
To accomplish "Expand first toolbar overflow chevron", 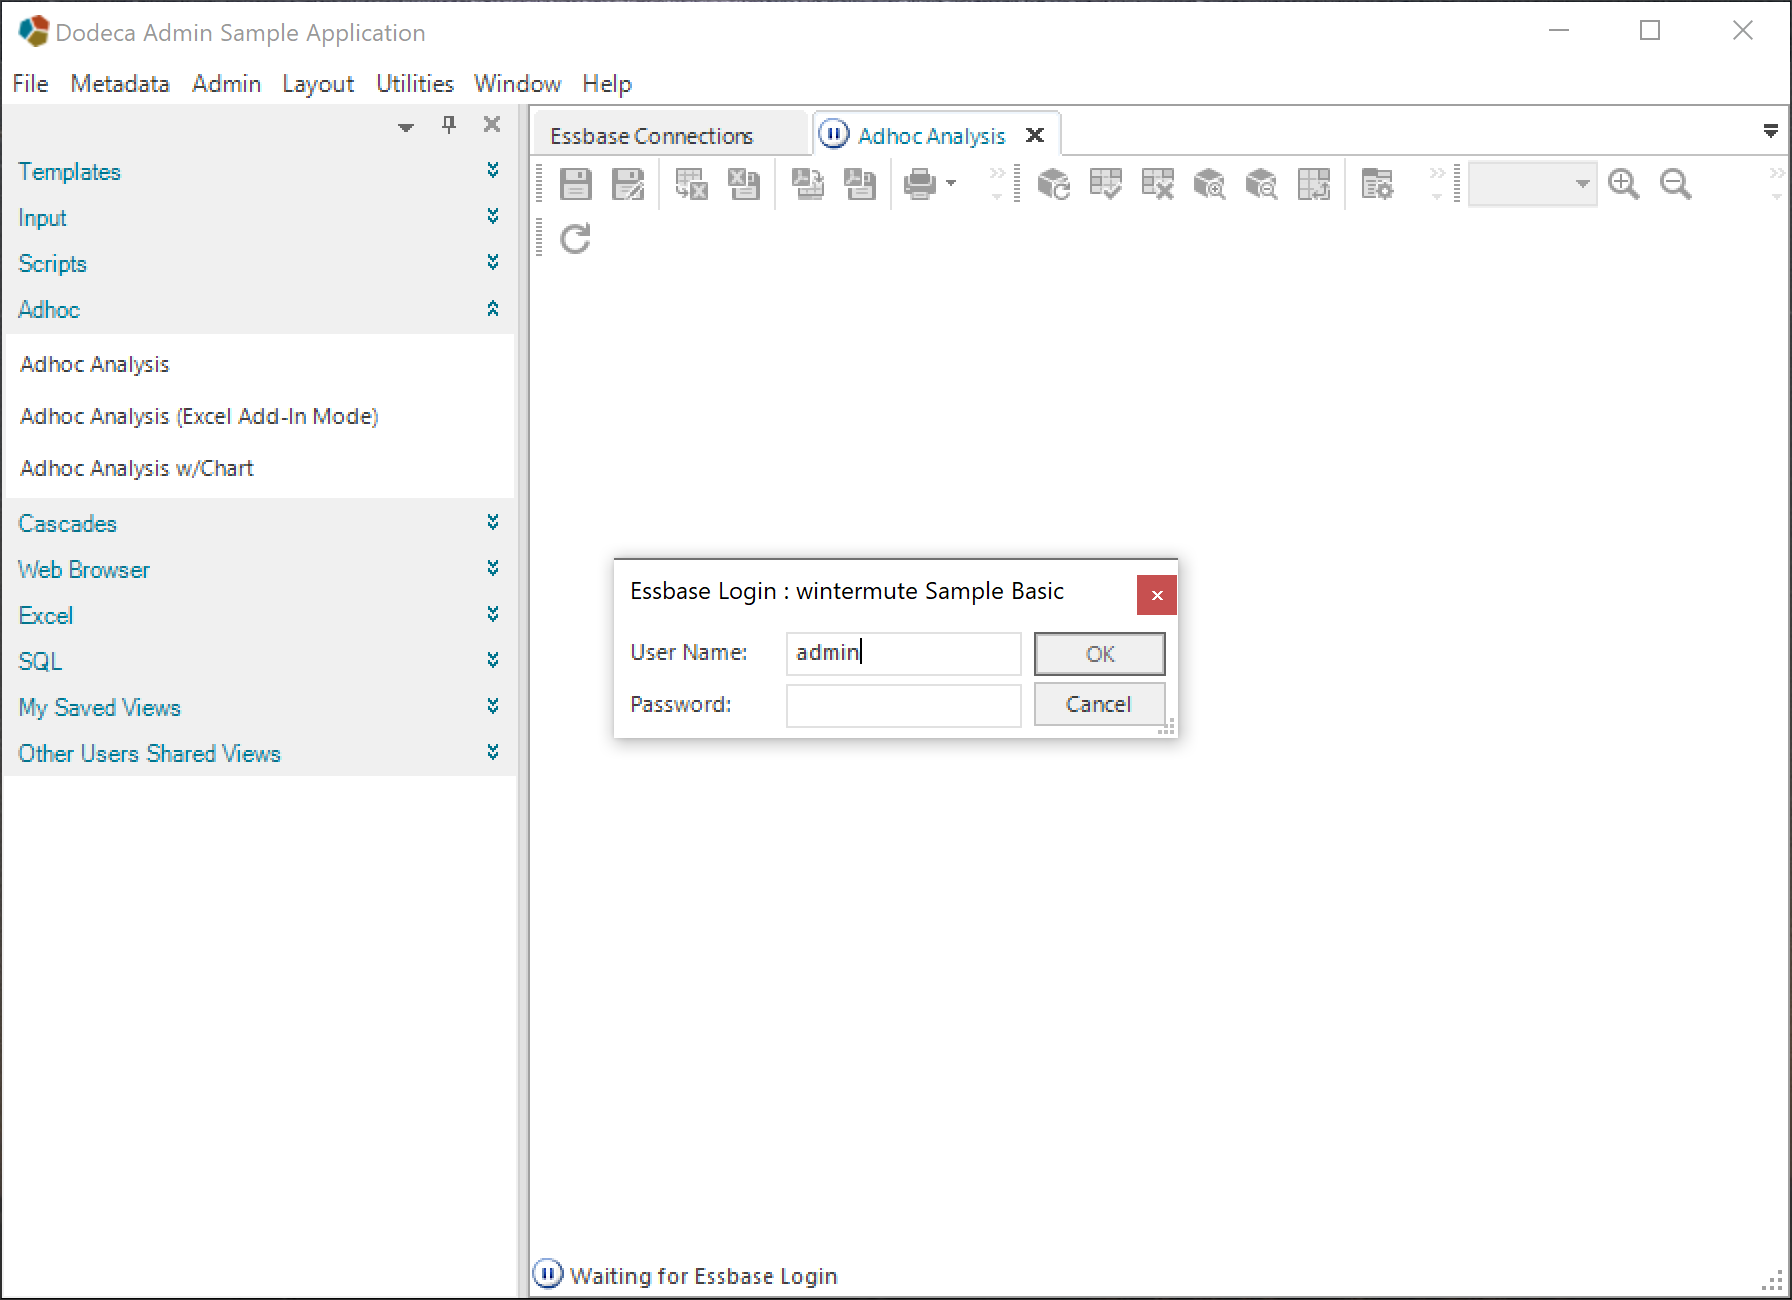I will click(x=996, y=184).
